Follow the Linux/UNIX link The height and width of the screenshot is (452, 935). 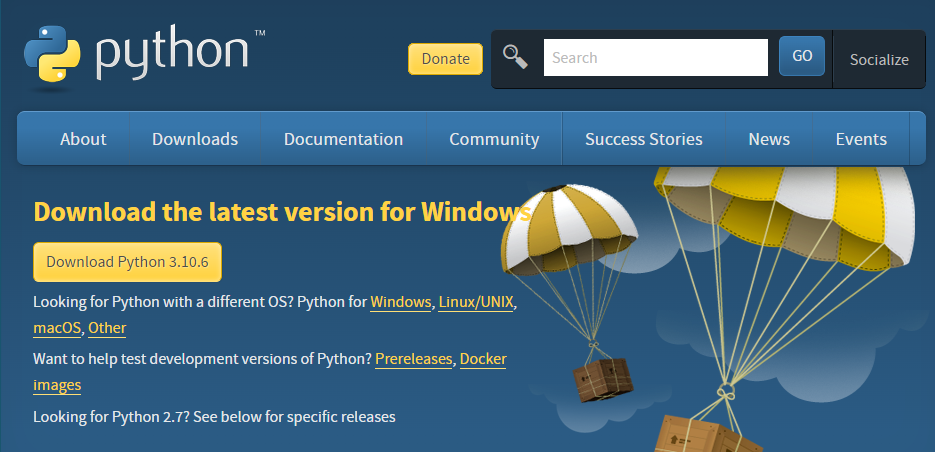476,302
